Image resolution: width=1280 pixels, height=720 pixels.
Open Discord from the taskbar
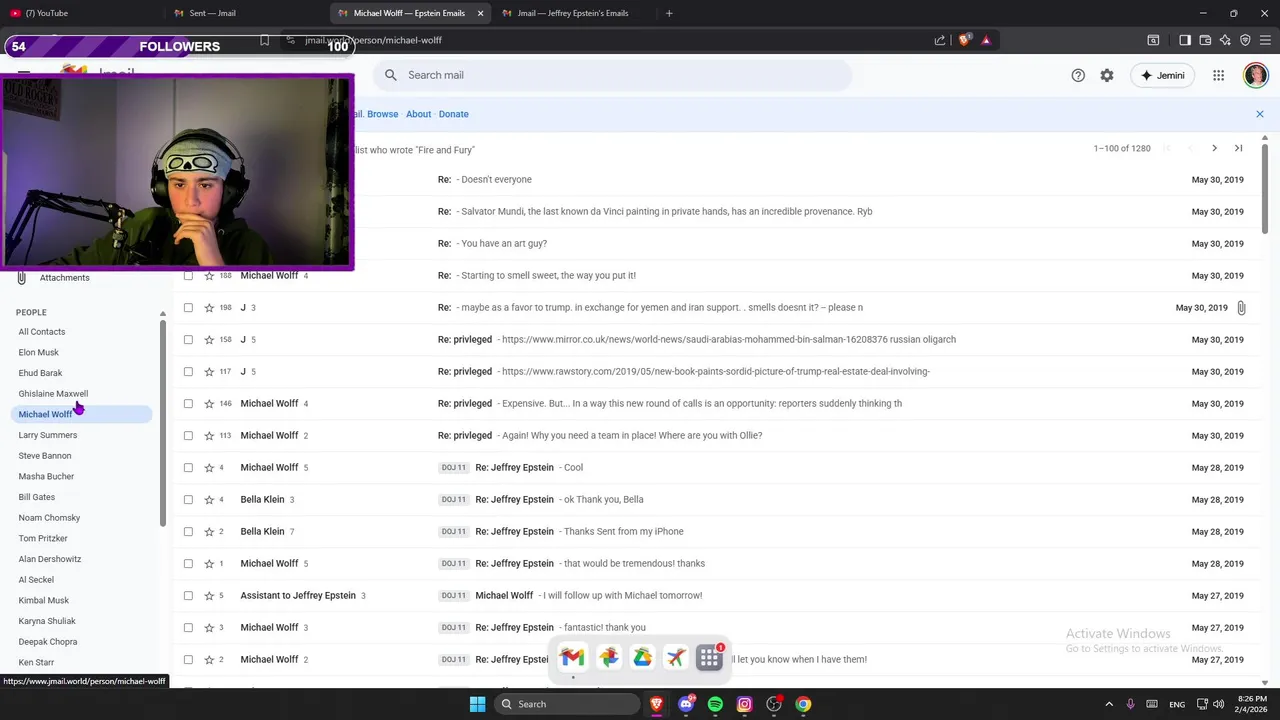(x=686, y=704)
